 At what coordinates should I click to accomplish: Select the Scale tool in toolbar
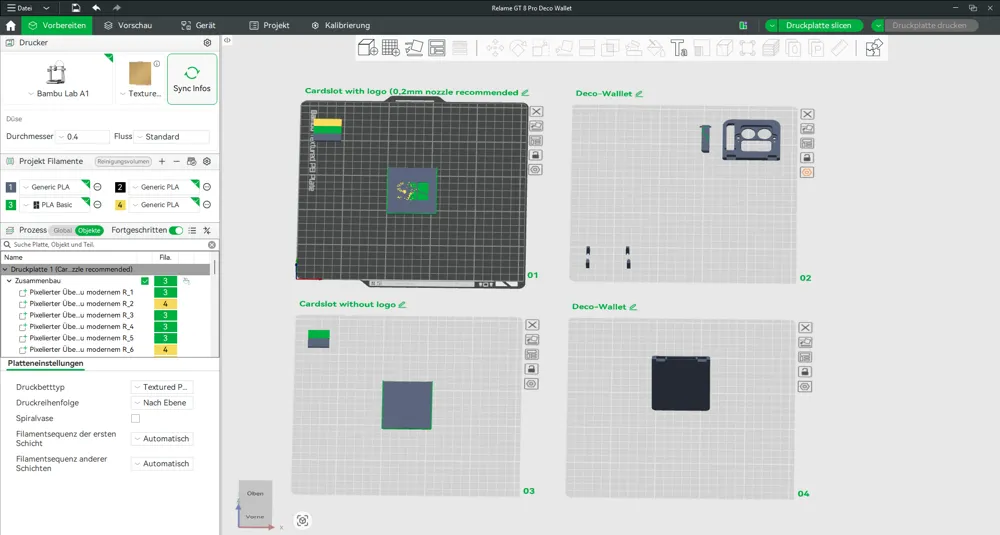pos(541,48)
